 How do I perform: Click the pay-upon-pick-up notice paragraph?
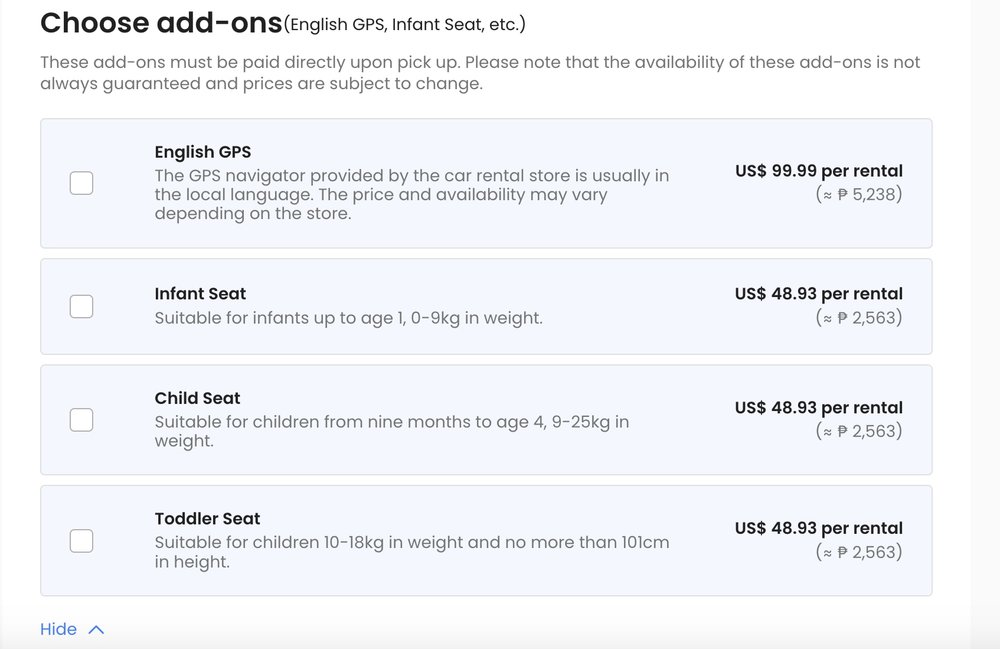click(x=479, y=73)
